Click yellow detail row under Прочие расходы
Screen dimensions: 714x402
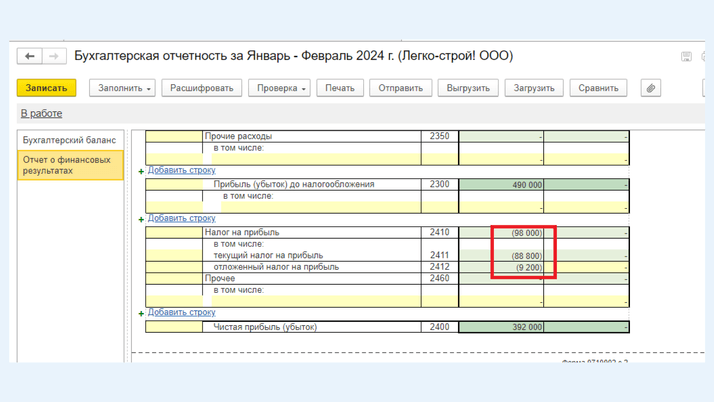pyautogui.click(x=316, y=159)
